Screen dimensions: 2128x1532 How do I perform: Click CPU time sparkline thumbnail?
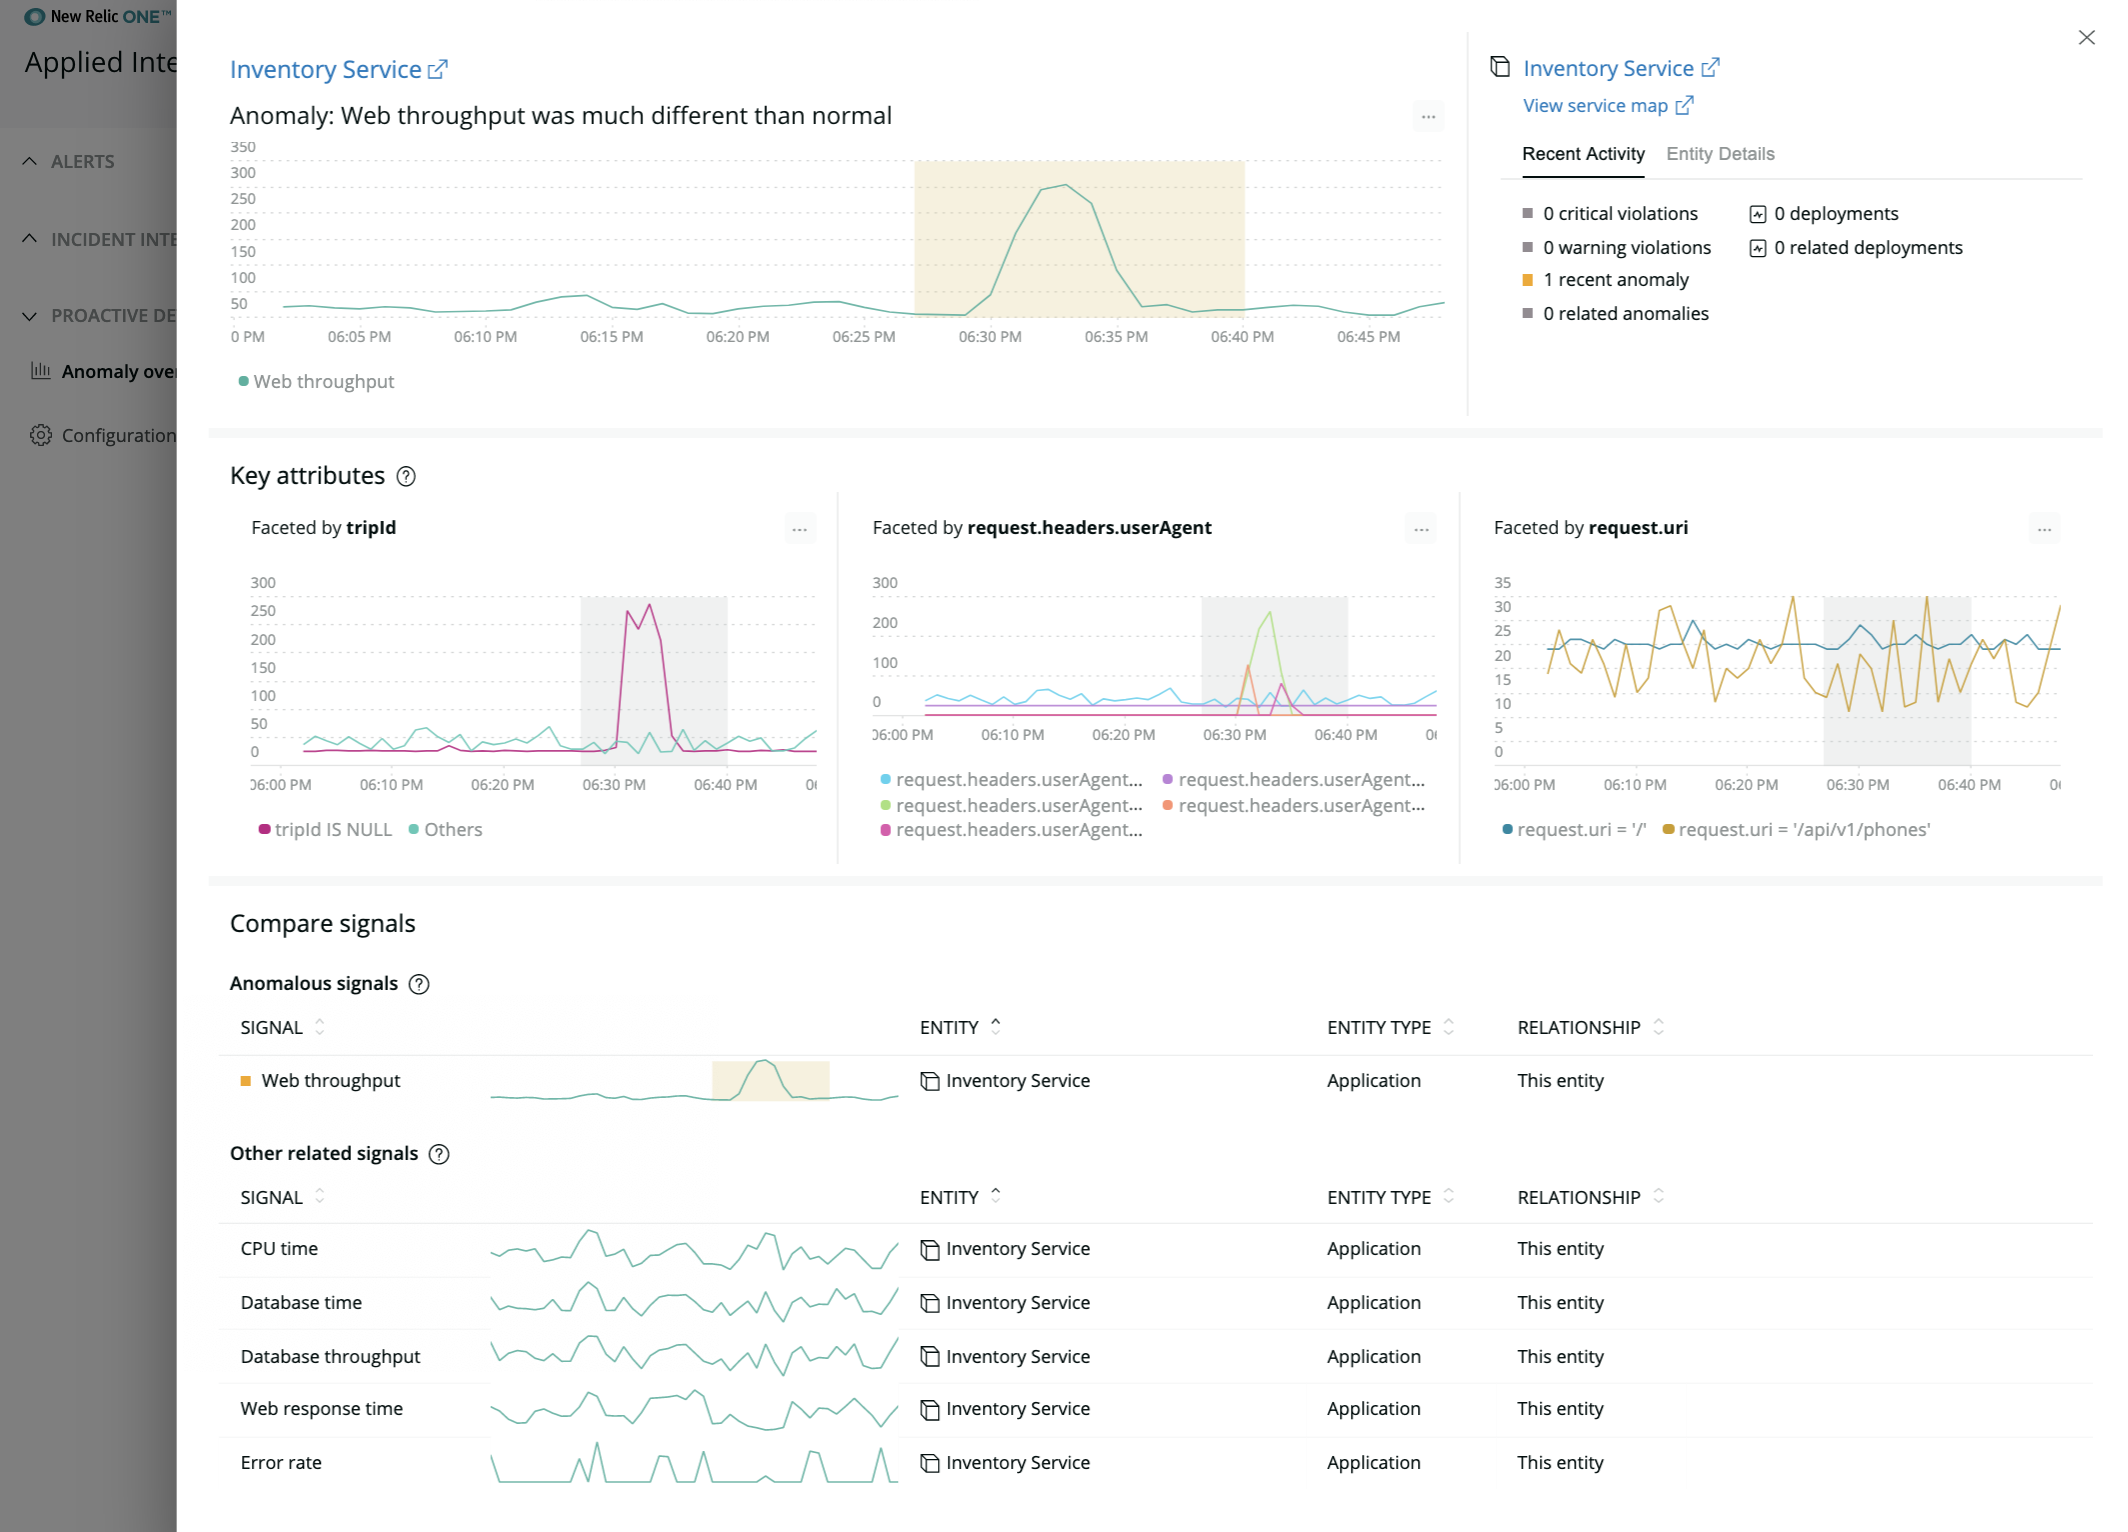[x=694, y=1249]
